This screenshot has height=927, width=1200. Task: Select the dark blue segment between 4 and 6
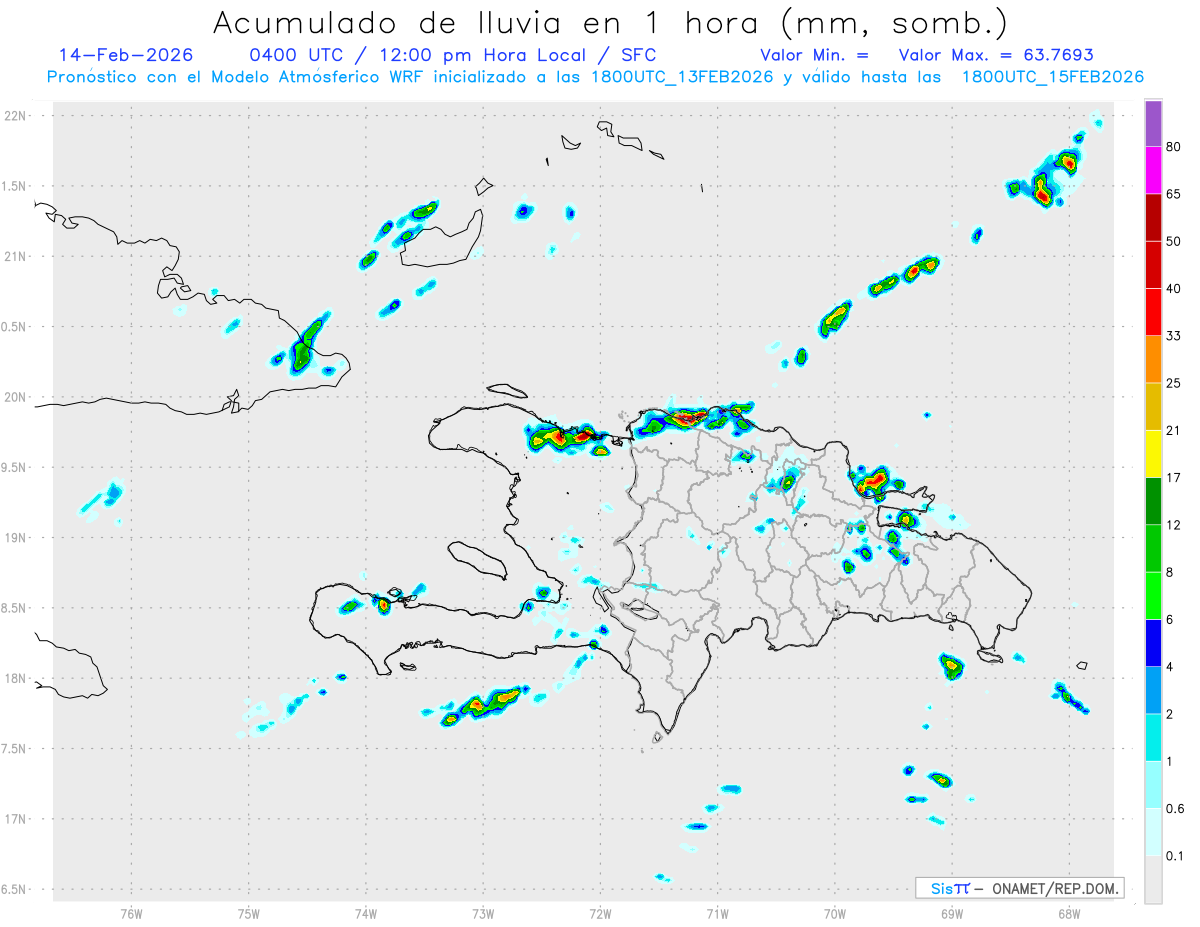point(1153,643)
